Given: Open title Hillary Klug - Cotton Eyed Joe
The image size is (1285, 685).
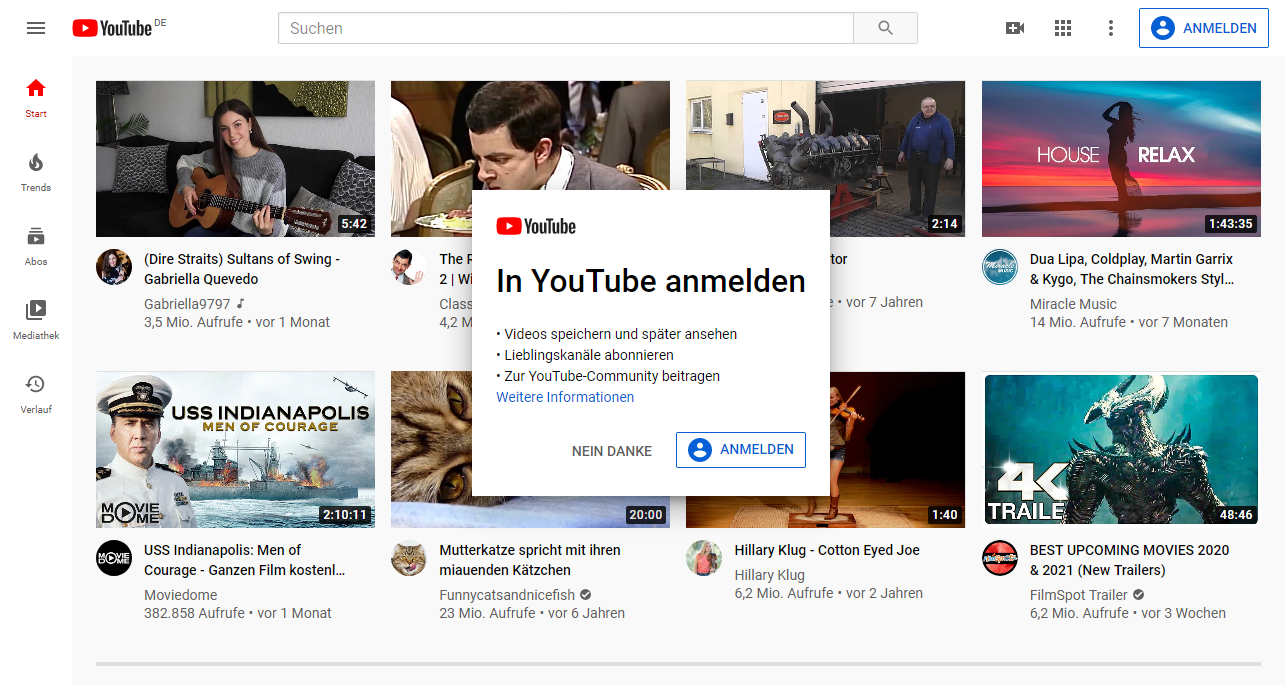Looking at the screenshot, I should click(827, 550).
